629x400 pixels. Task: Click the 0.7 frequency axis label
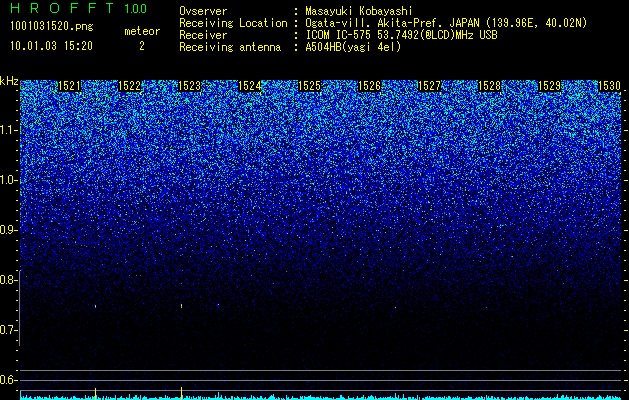coord(8,330)
